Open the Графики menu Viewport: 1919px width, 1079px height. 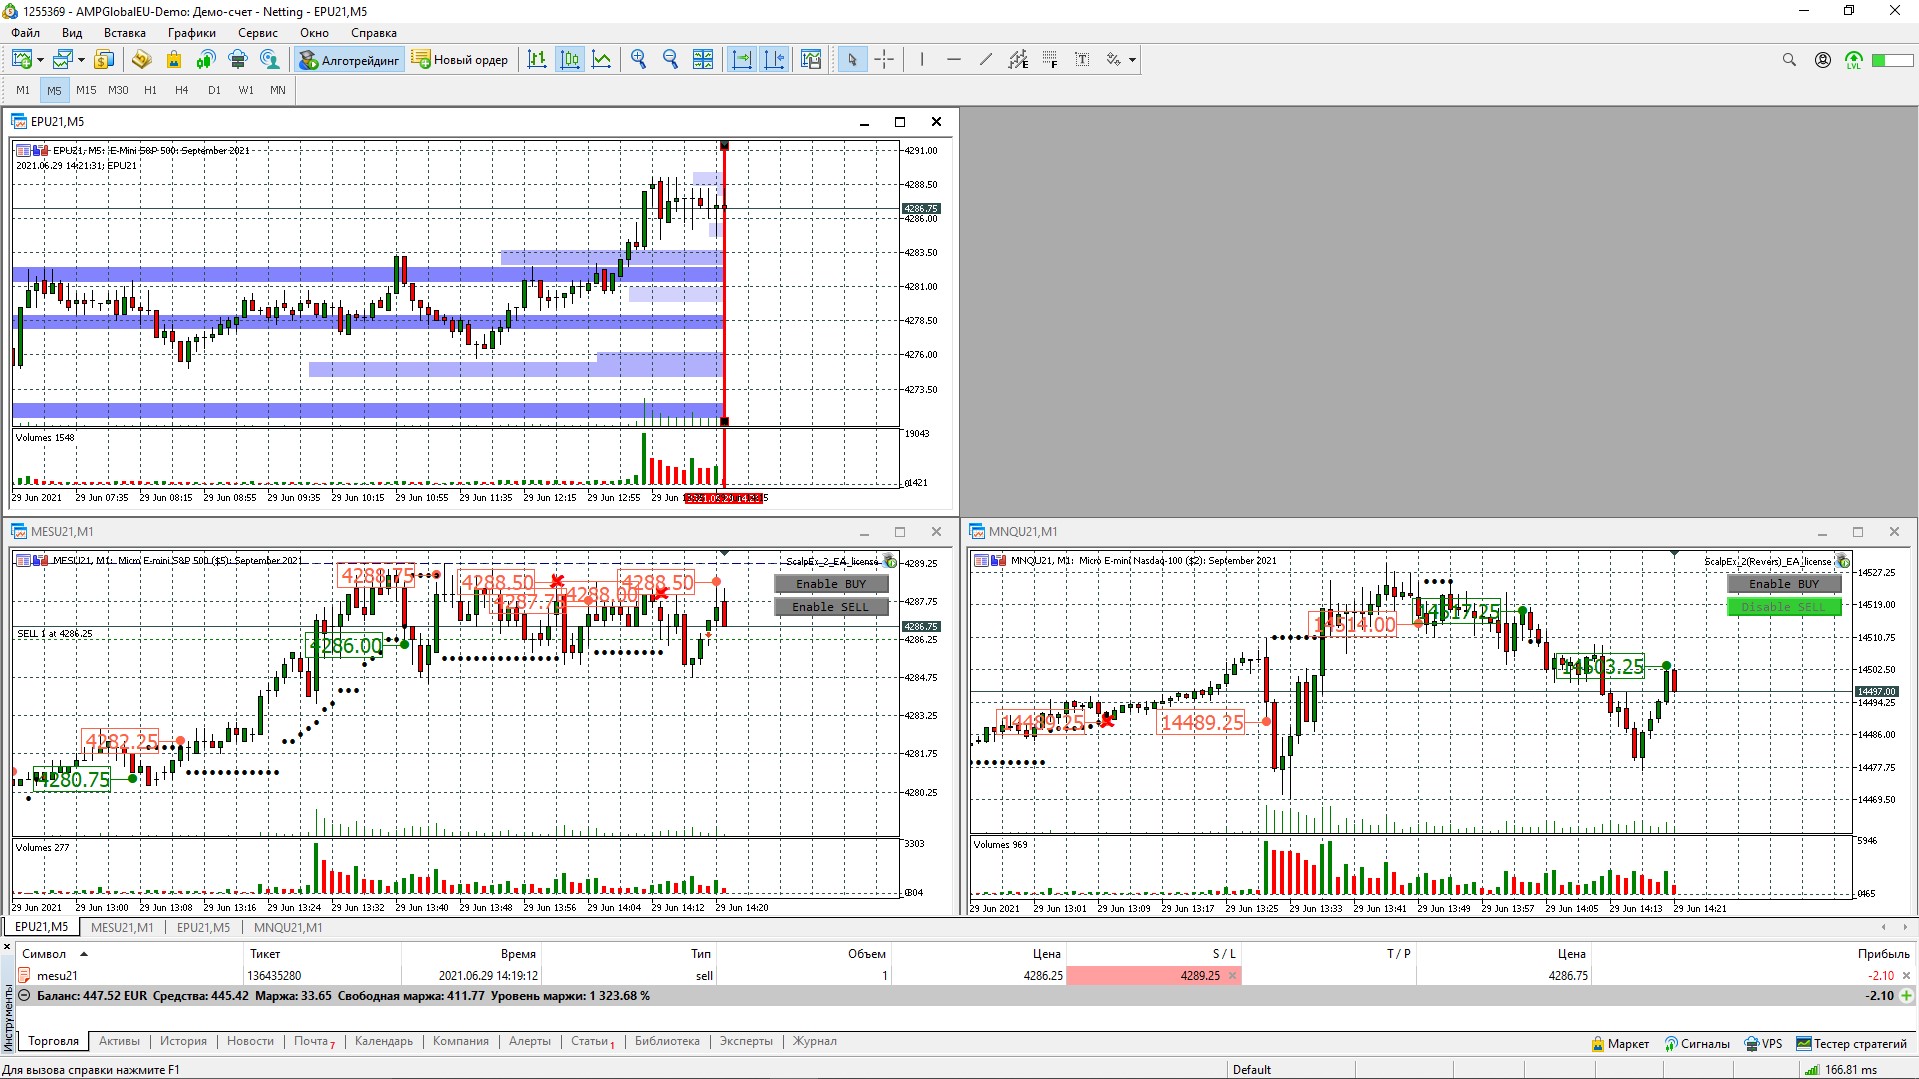point(192,33)
